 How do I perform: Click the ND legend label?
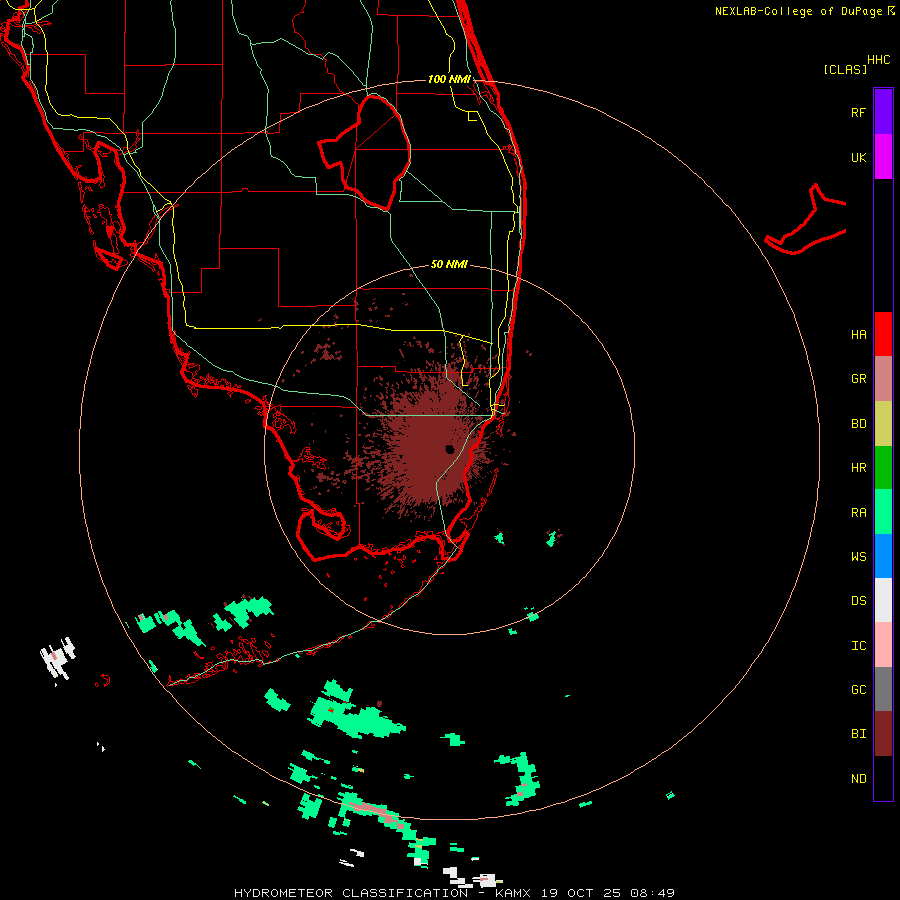click(x=858, y=779)
